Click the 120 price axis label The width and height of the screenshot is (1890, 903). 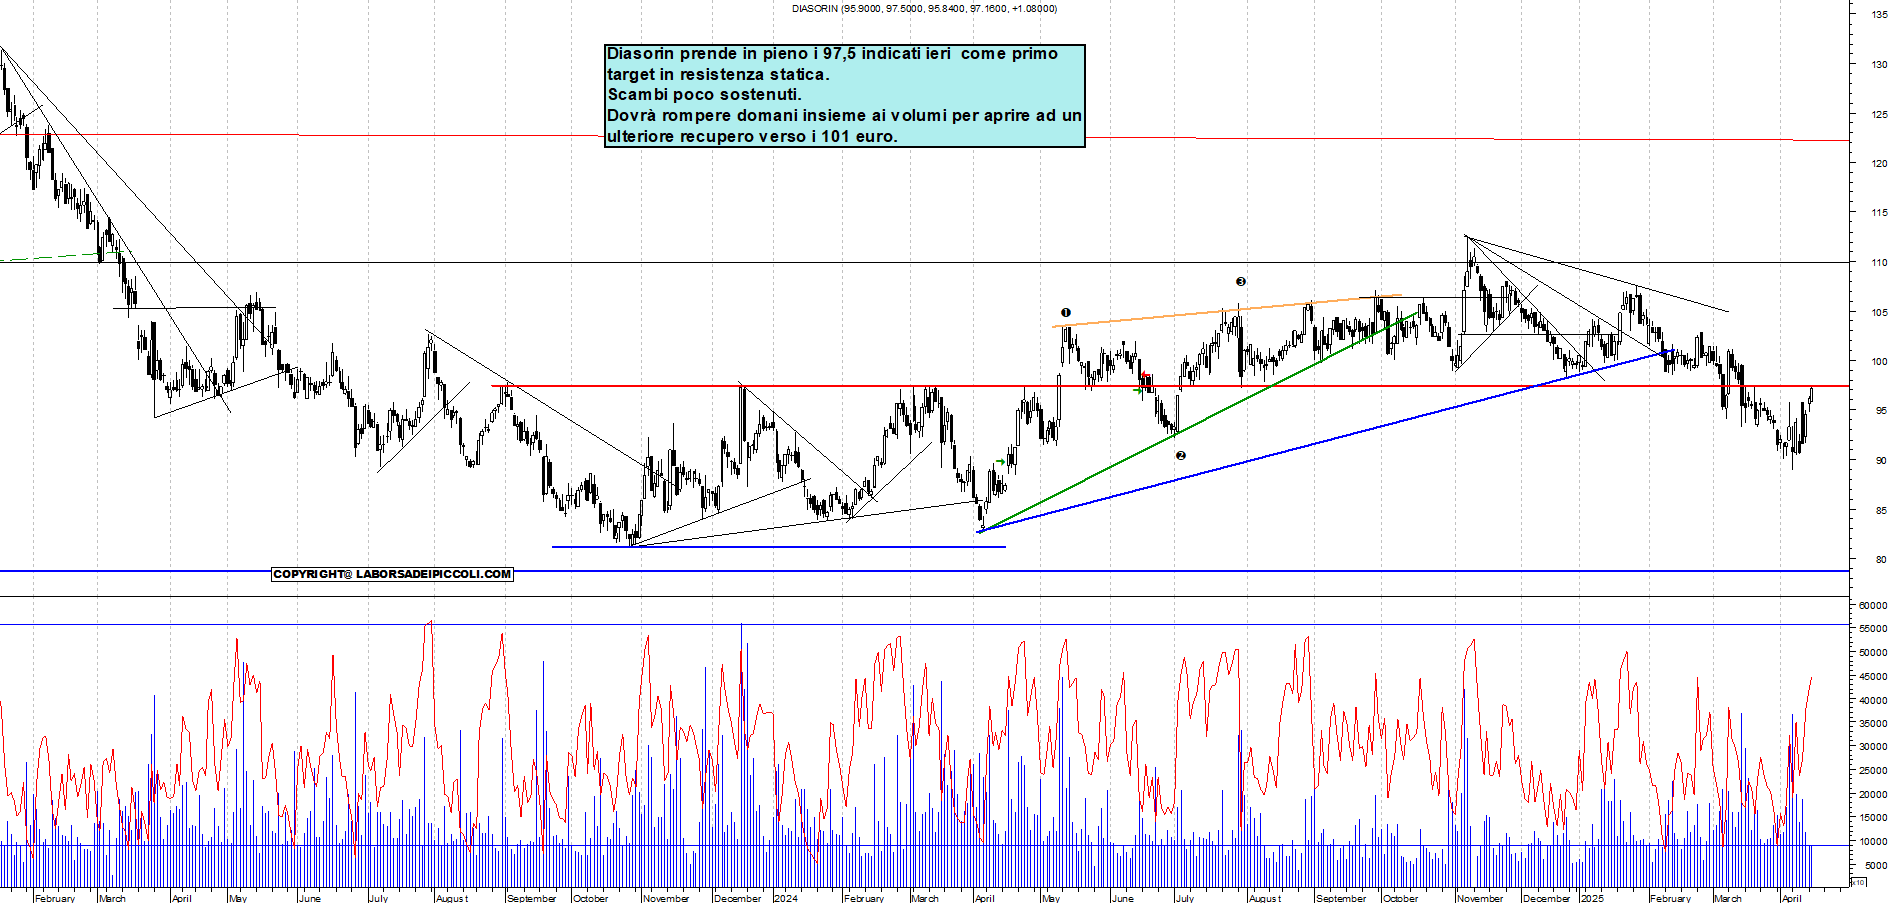point(1879,163)
